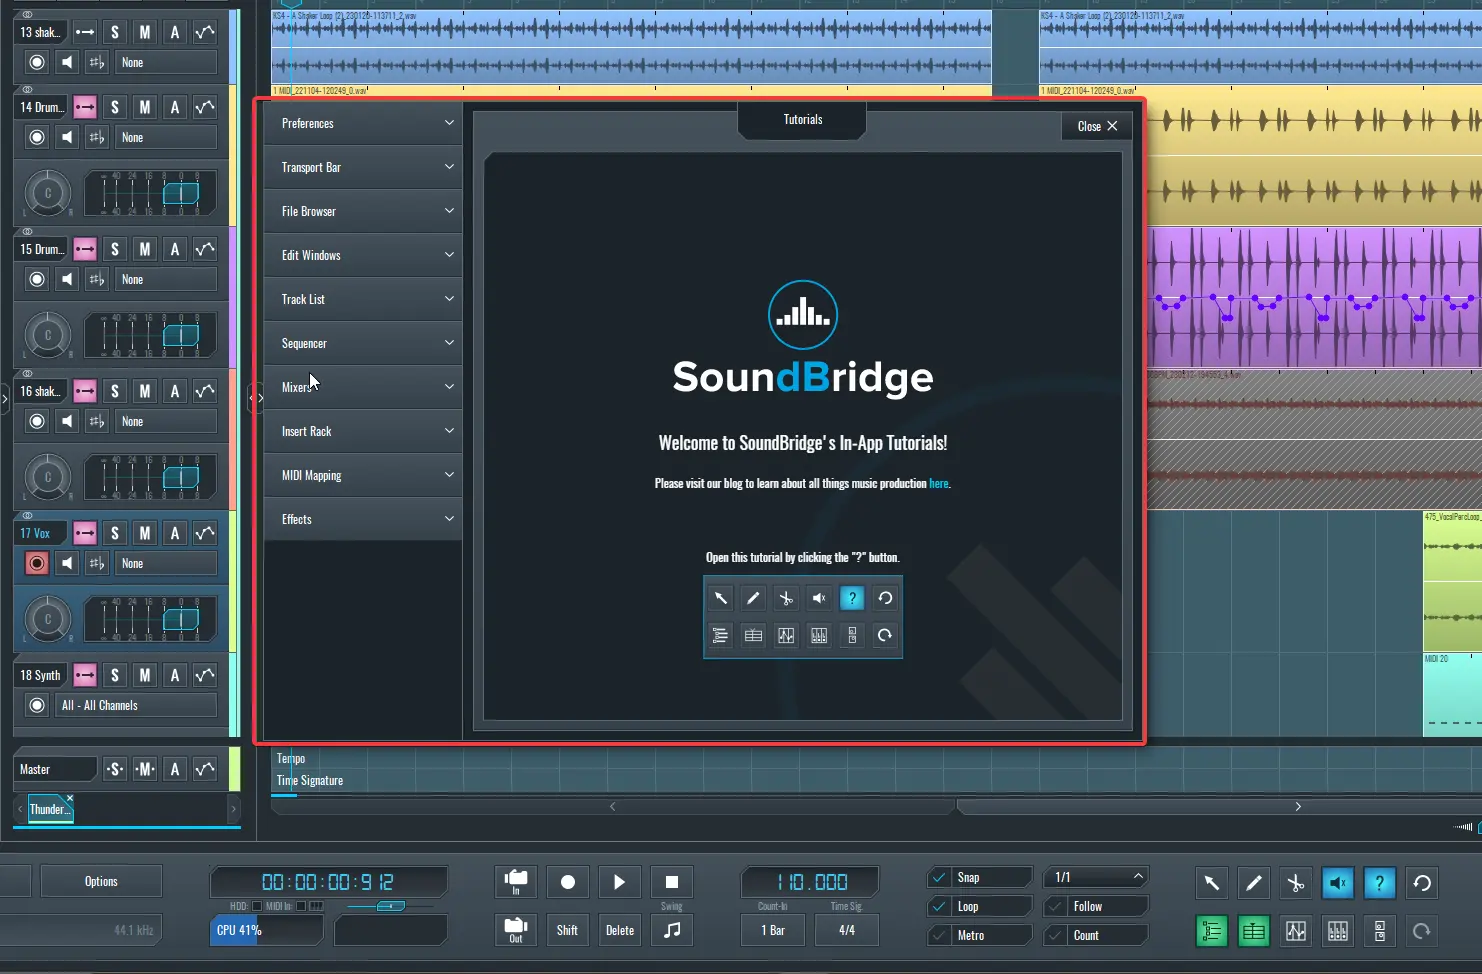Click the input type icon on 13 shak track
Screen dimensions: 1482x974
click(x=85, y=32)
